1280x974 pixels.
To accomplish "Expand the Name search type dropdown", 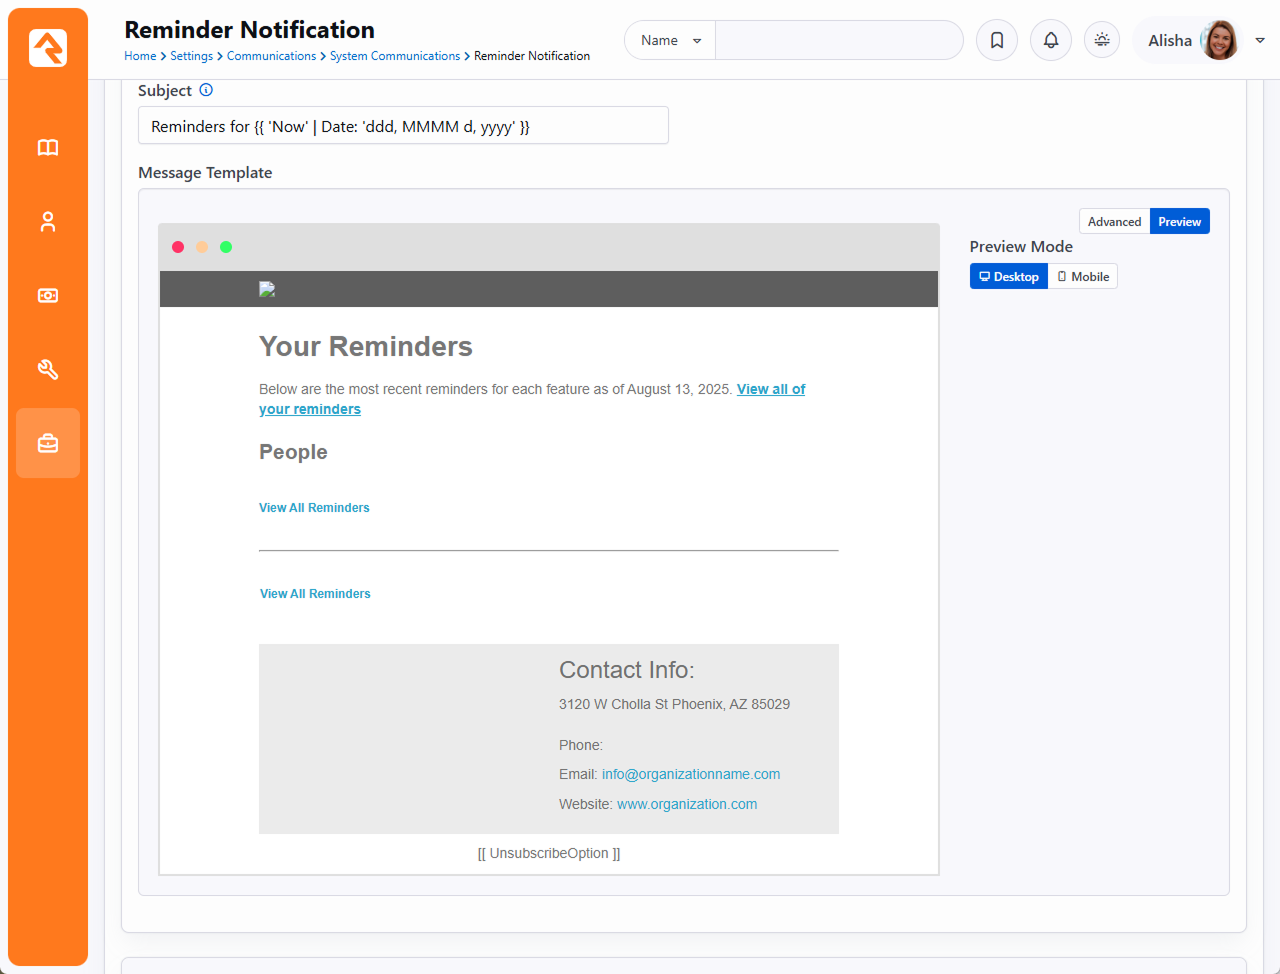I will pos(670,41).
